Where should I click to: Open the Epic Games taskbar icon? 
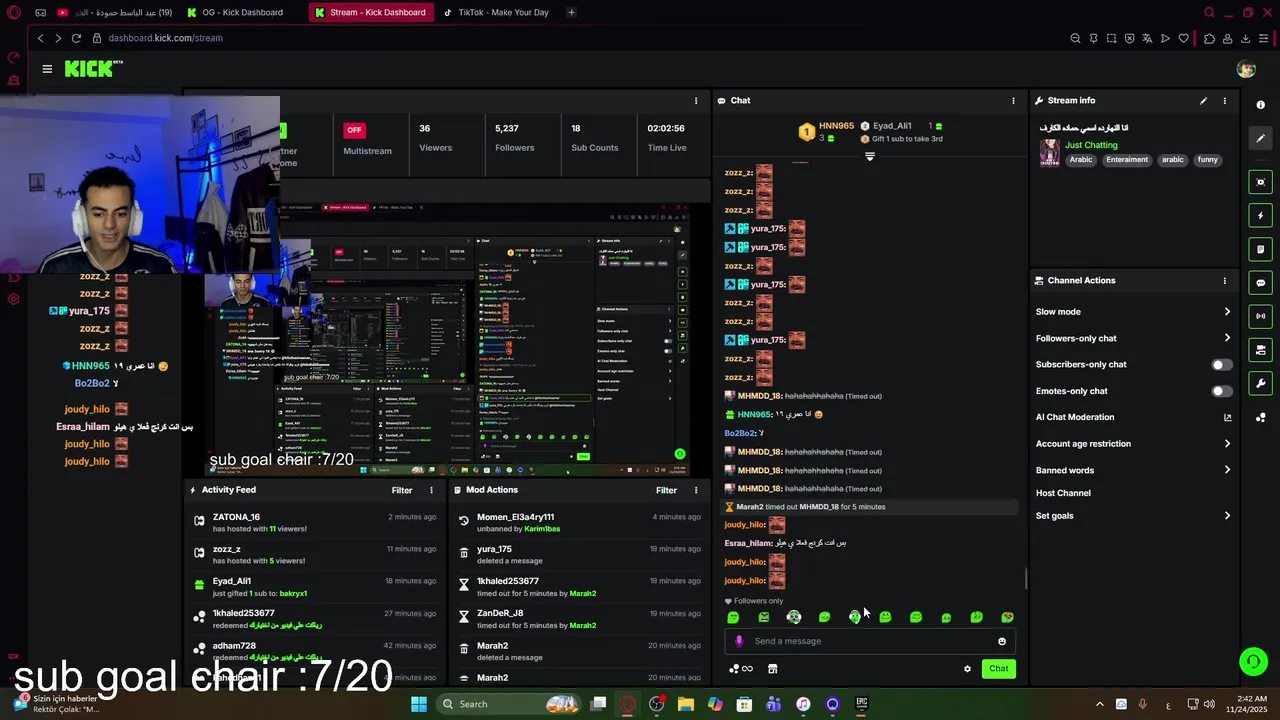tap(861, 704)
